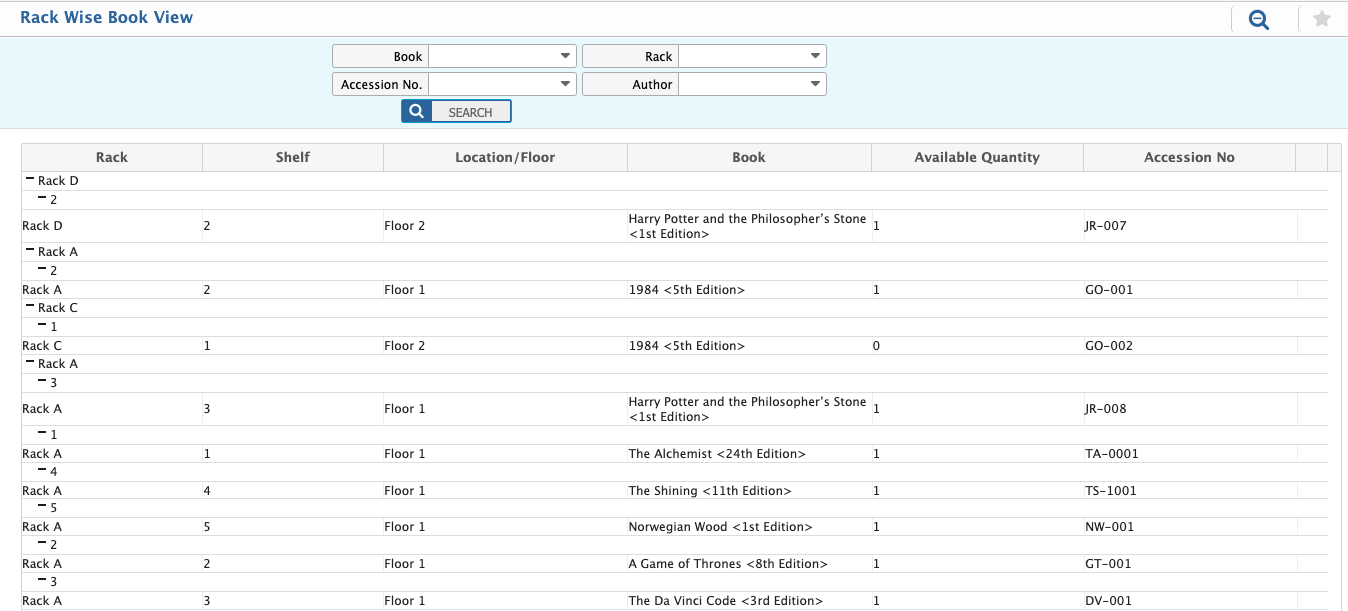1348x611 pixels.
Task: Collapse shelf 5 group under Rack A
Action: click(x=42, y=508)
